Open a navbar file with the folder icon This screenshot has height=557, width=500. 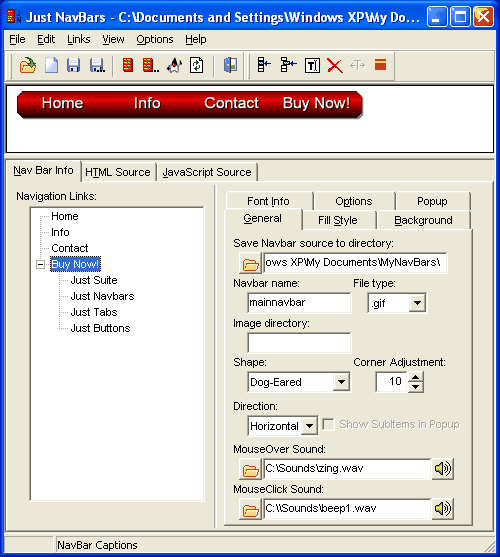(x=28, y=65)
